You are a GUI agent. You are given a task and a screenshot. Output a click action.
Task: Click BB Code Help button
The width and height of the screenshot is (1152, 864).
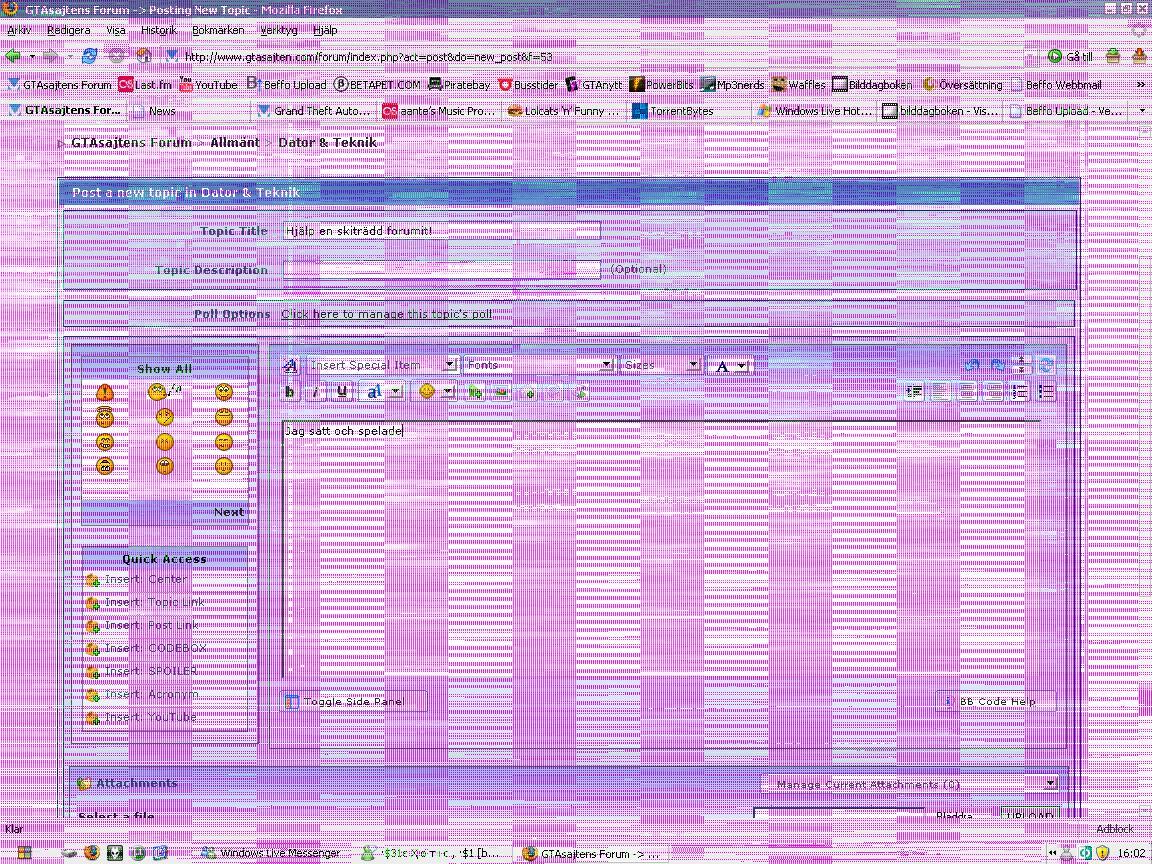(x=997, y=702)
